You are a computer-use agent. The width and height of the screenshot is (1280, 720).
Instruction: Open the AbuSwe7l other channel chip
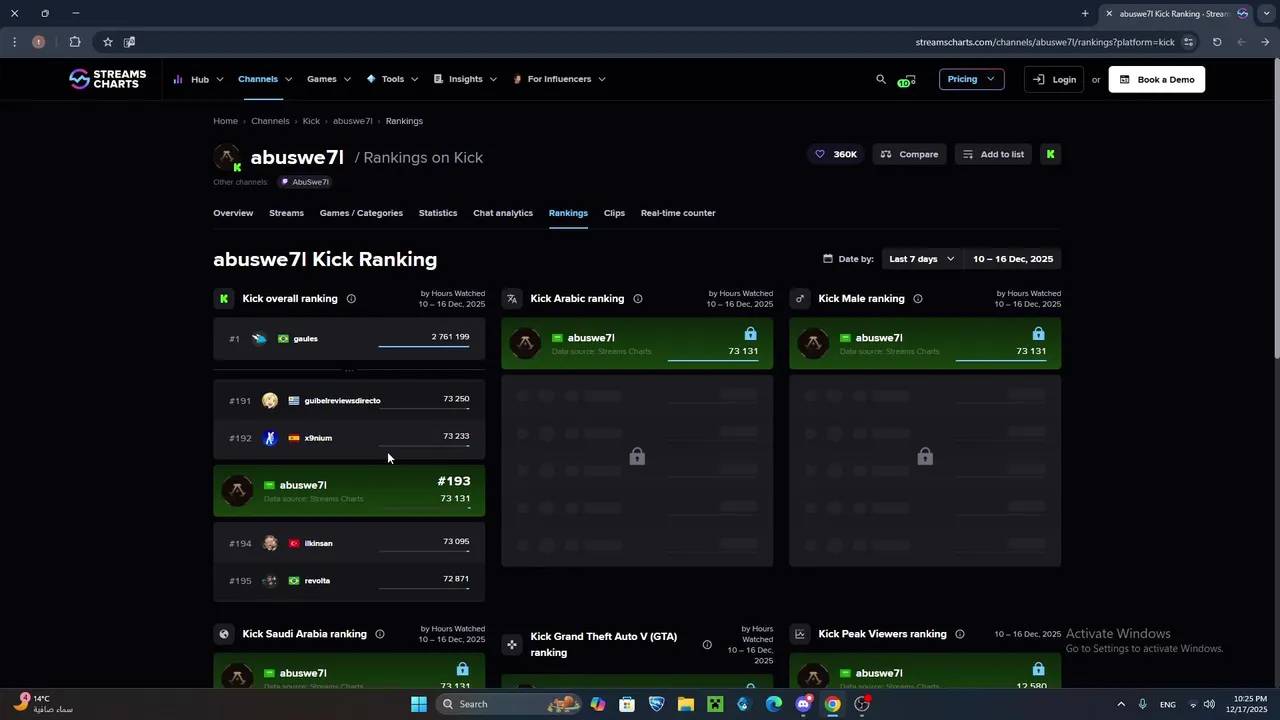pyautogui.click(x=305, y=182)
